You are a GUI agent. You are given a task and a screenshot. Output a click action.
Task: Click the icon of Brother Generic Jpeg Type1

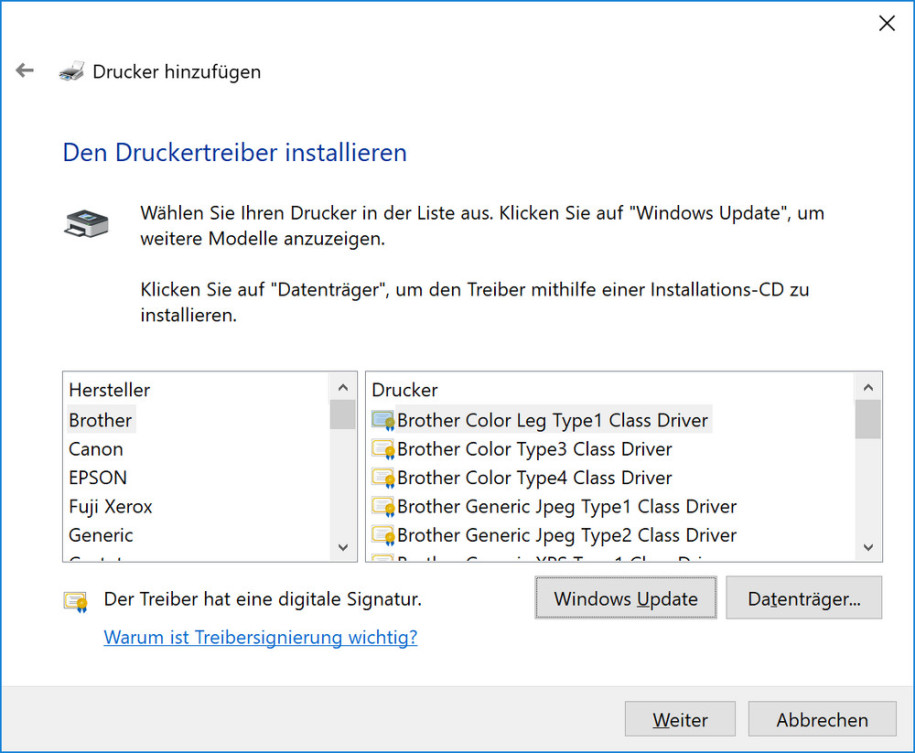(383, 506)
